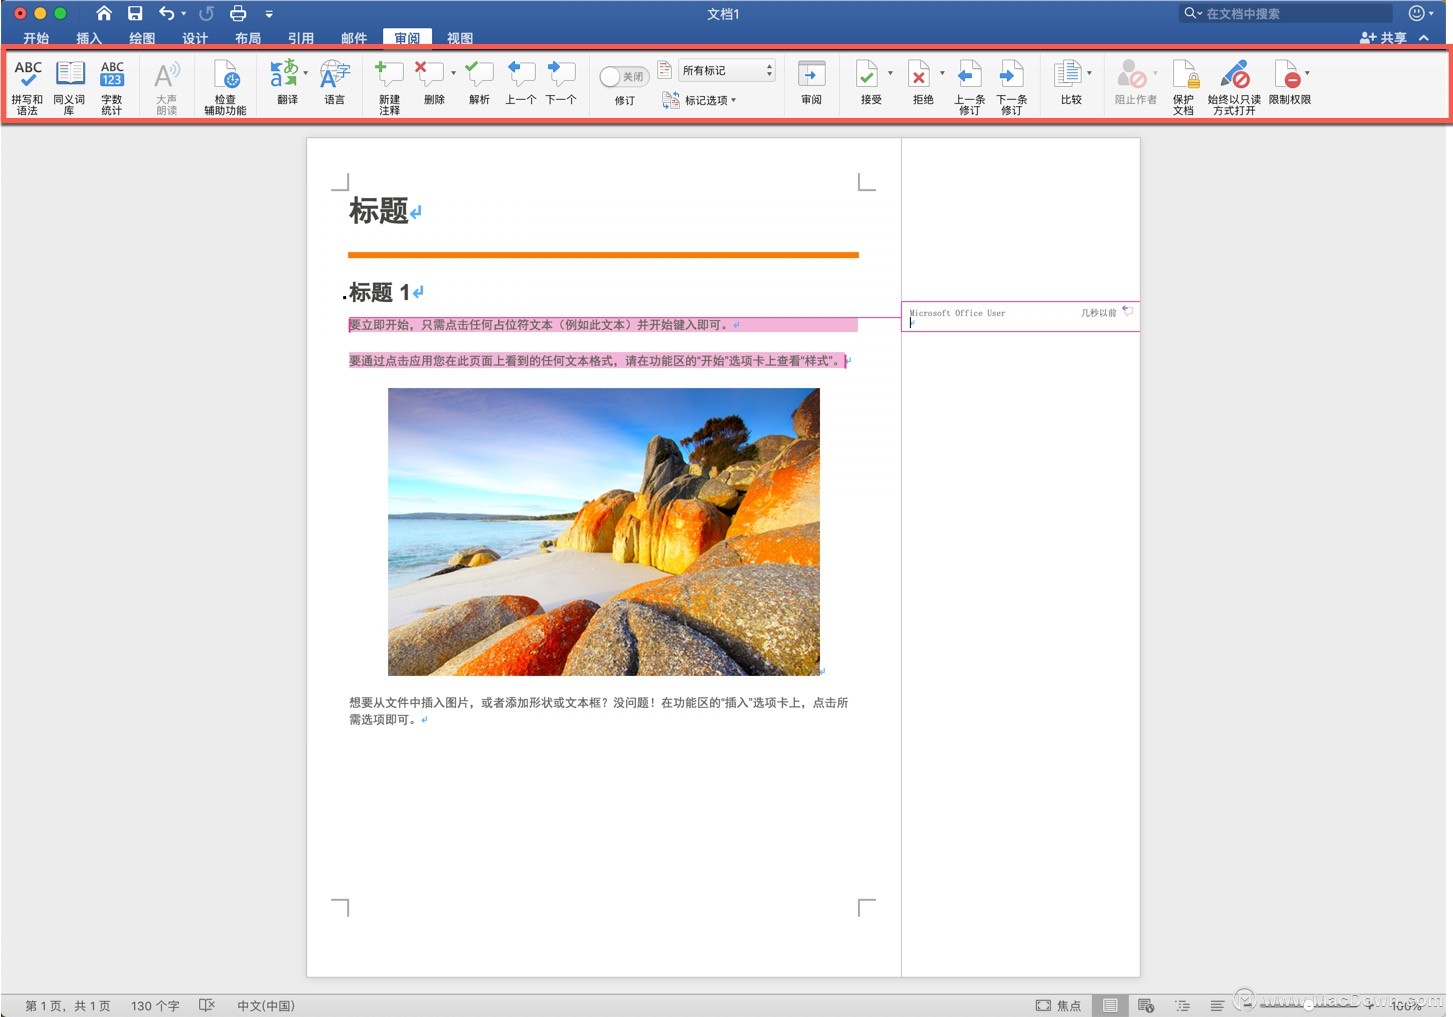Viewport: 1453px width, 1017px height.
Task: 展开限制权限下拉箭头
Action: click(x=1305, y=73)
